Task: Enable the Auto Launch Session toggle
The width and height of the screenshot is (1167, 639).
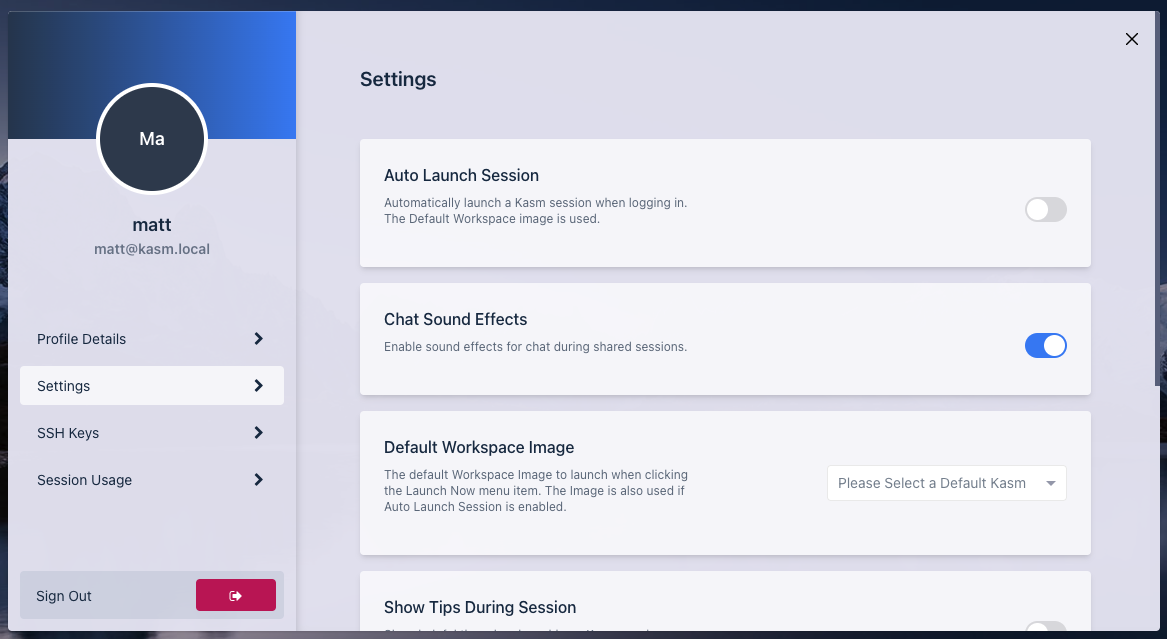Action: [x=1045, y=209]
